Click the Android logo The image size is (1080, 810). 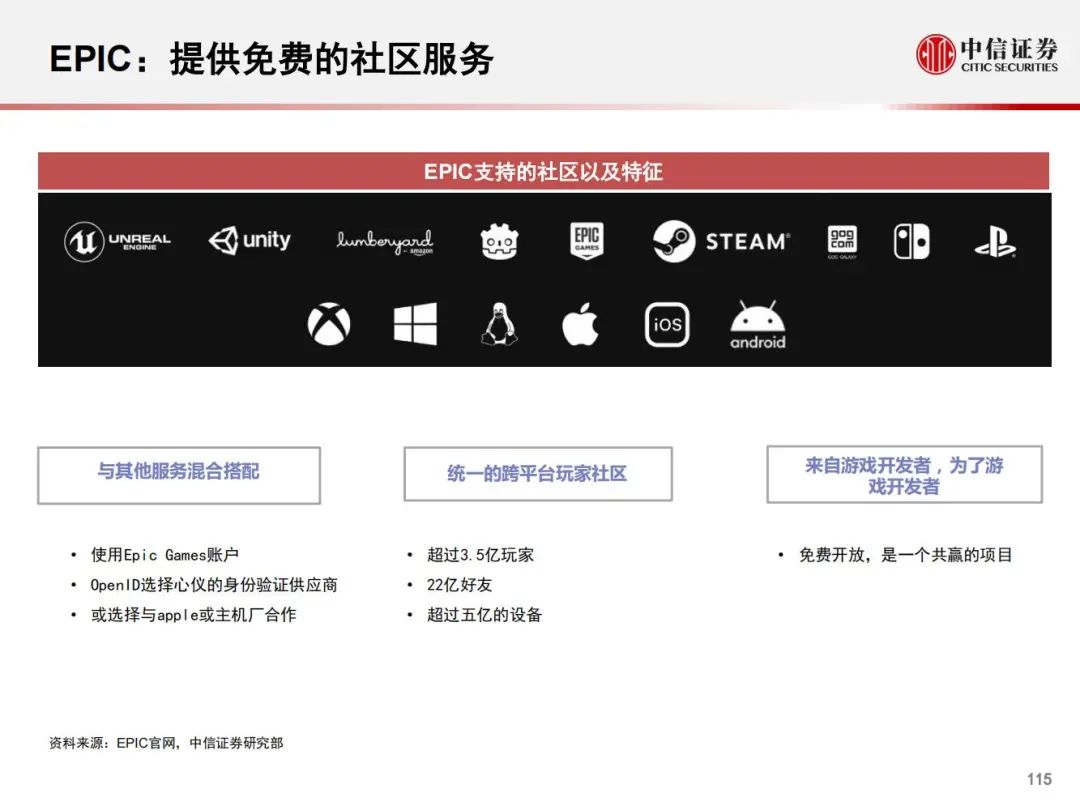(x=758, y=325)
